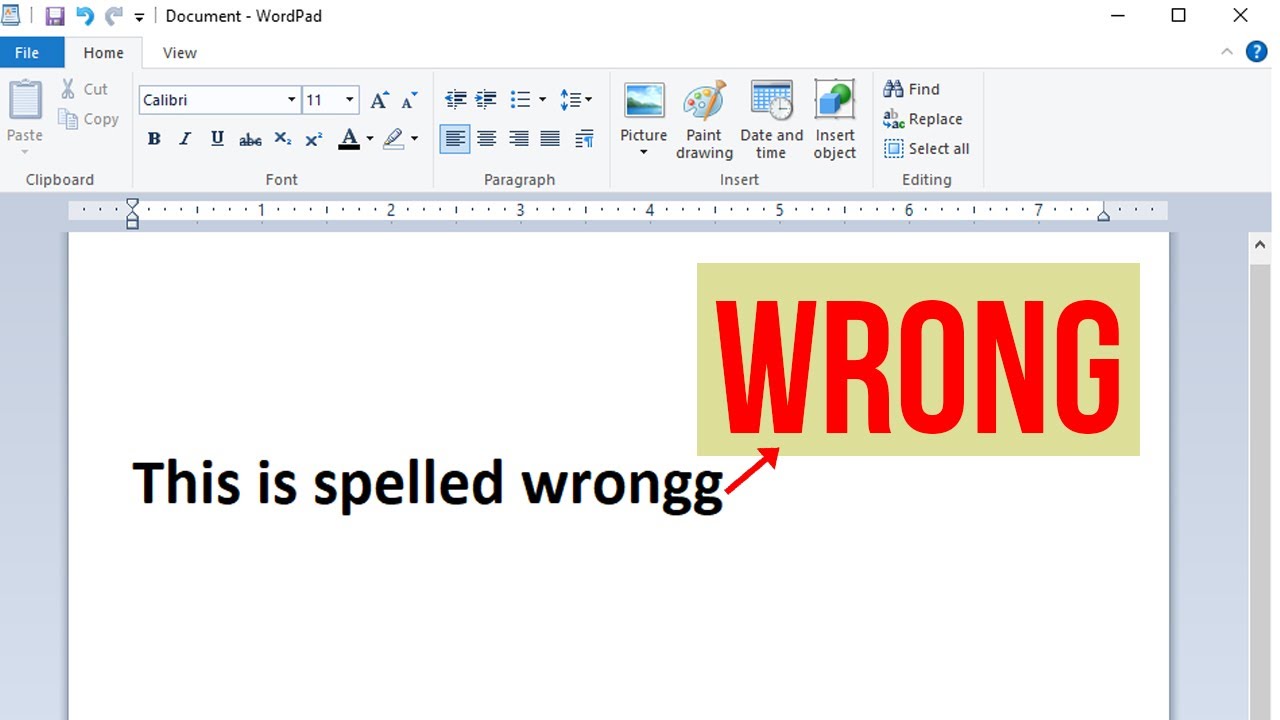Expand text color palette arrow
The height and width of the screenshot is (720, 1280).
pos(369,139)
